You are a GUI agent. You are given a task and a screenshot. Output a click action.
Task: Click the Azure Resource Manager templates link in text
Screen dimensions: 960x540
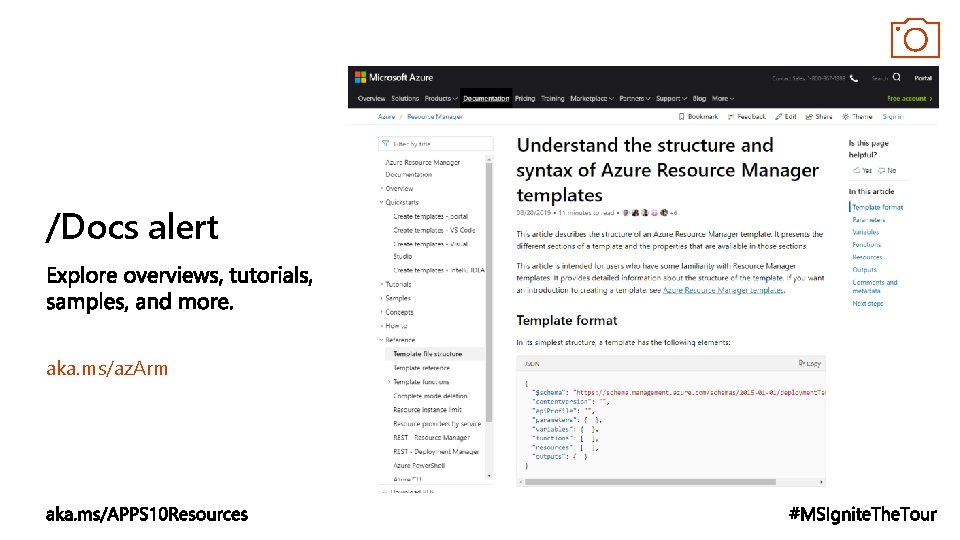[x=723, y=290]
